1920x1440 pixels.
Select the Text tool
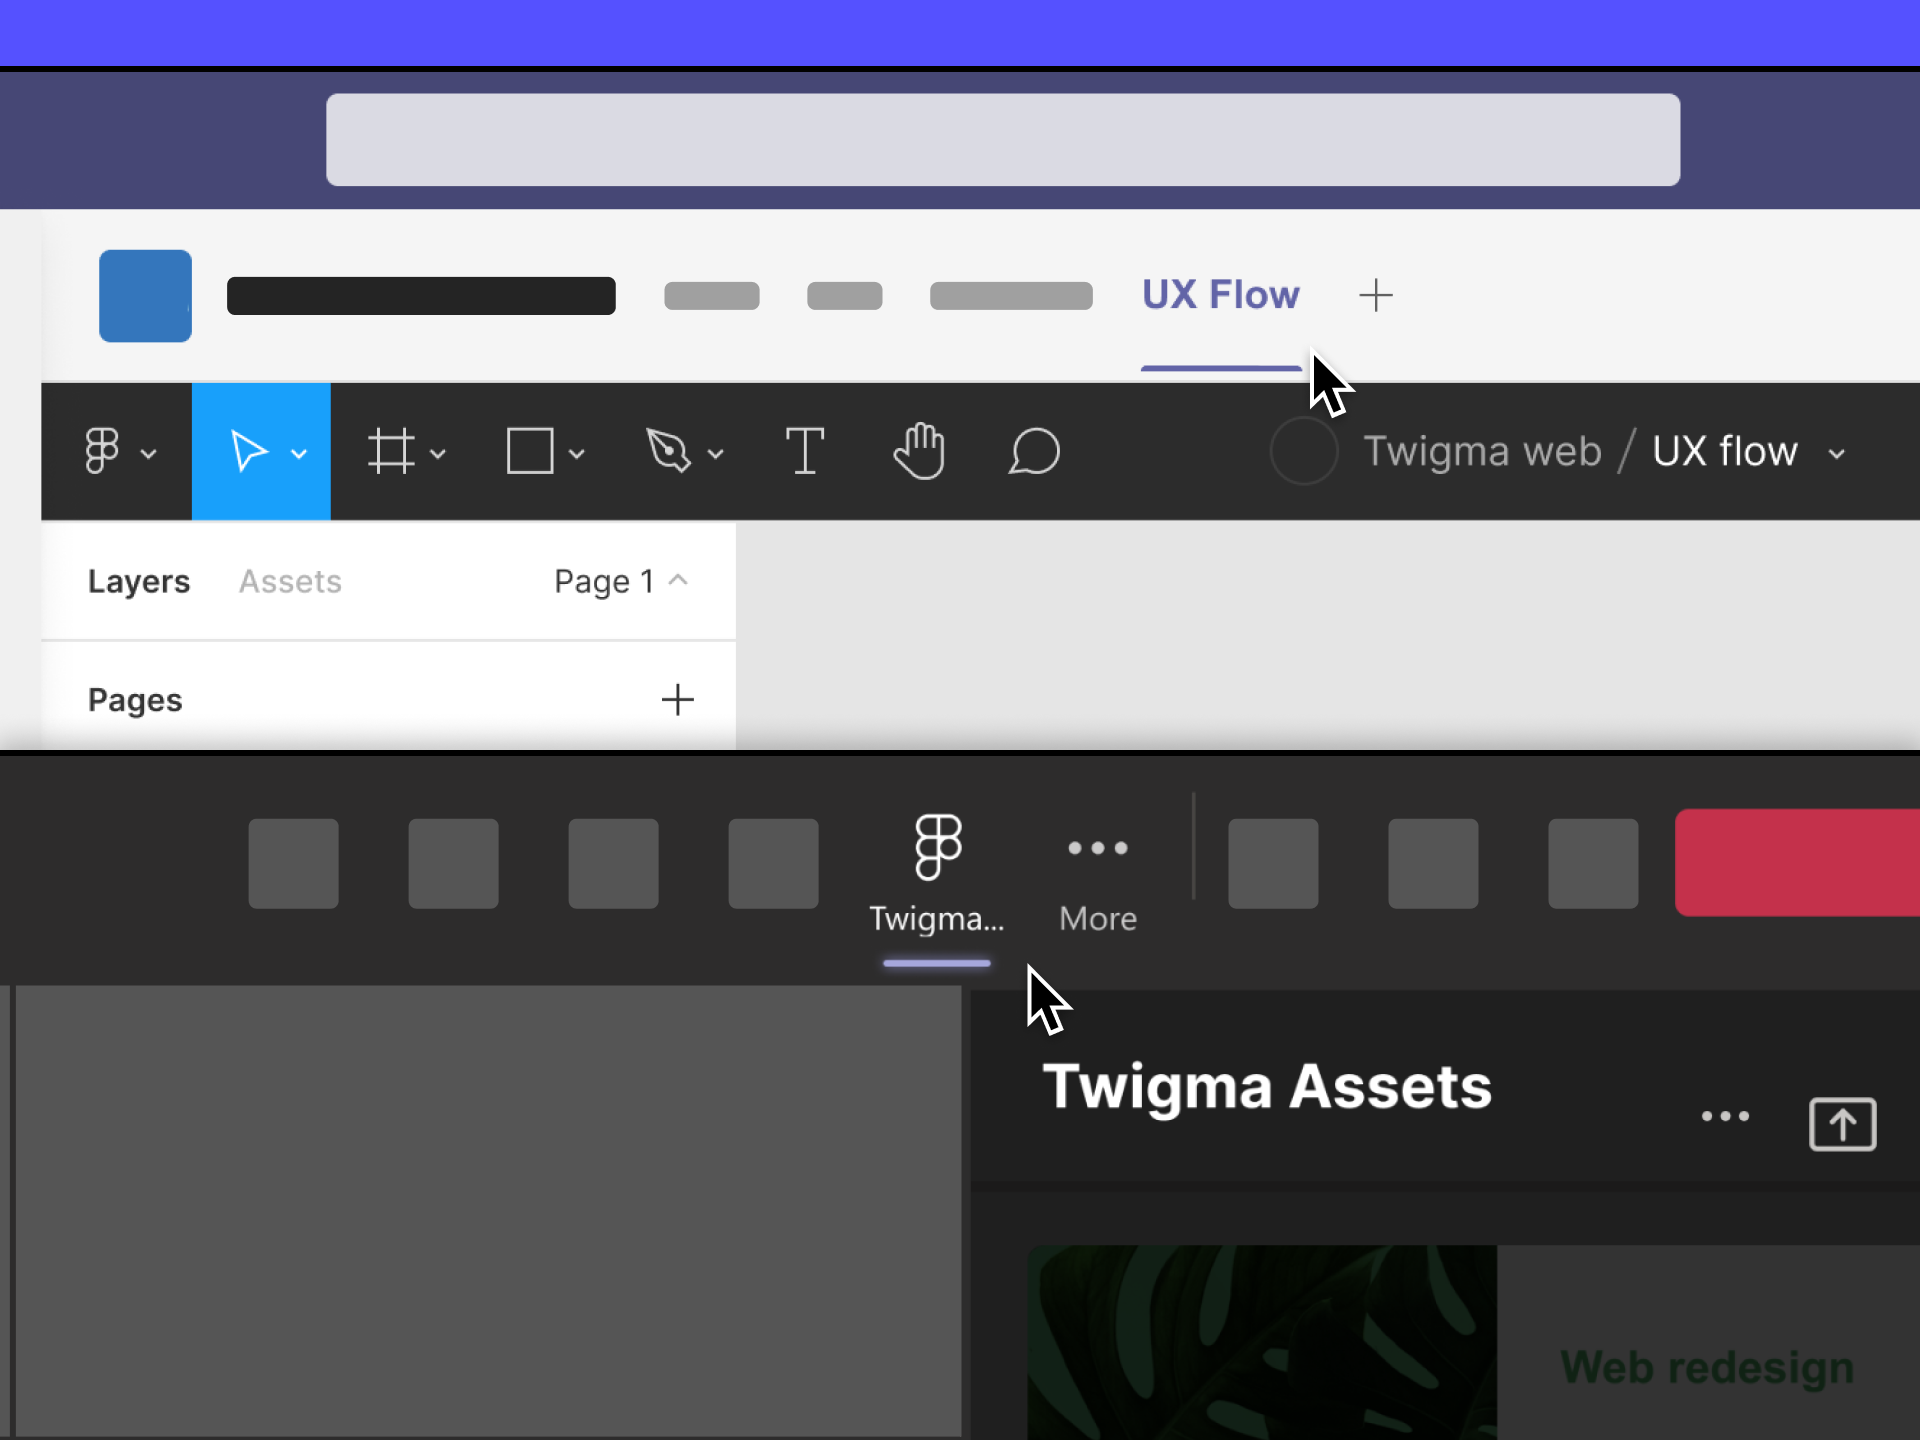coord(805,451)
